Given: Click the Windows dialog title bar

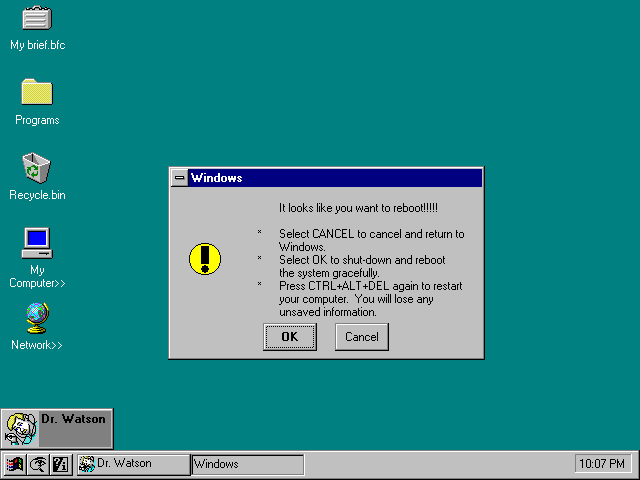Looking at the screenshot, I should coord(335,178).
